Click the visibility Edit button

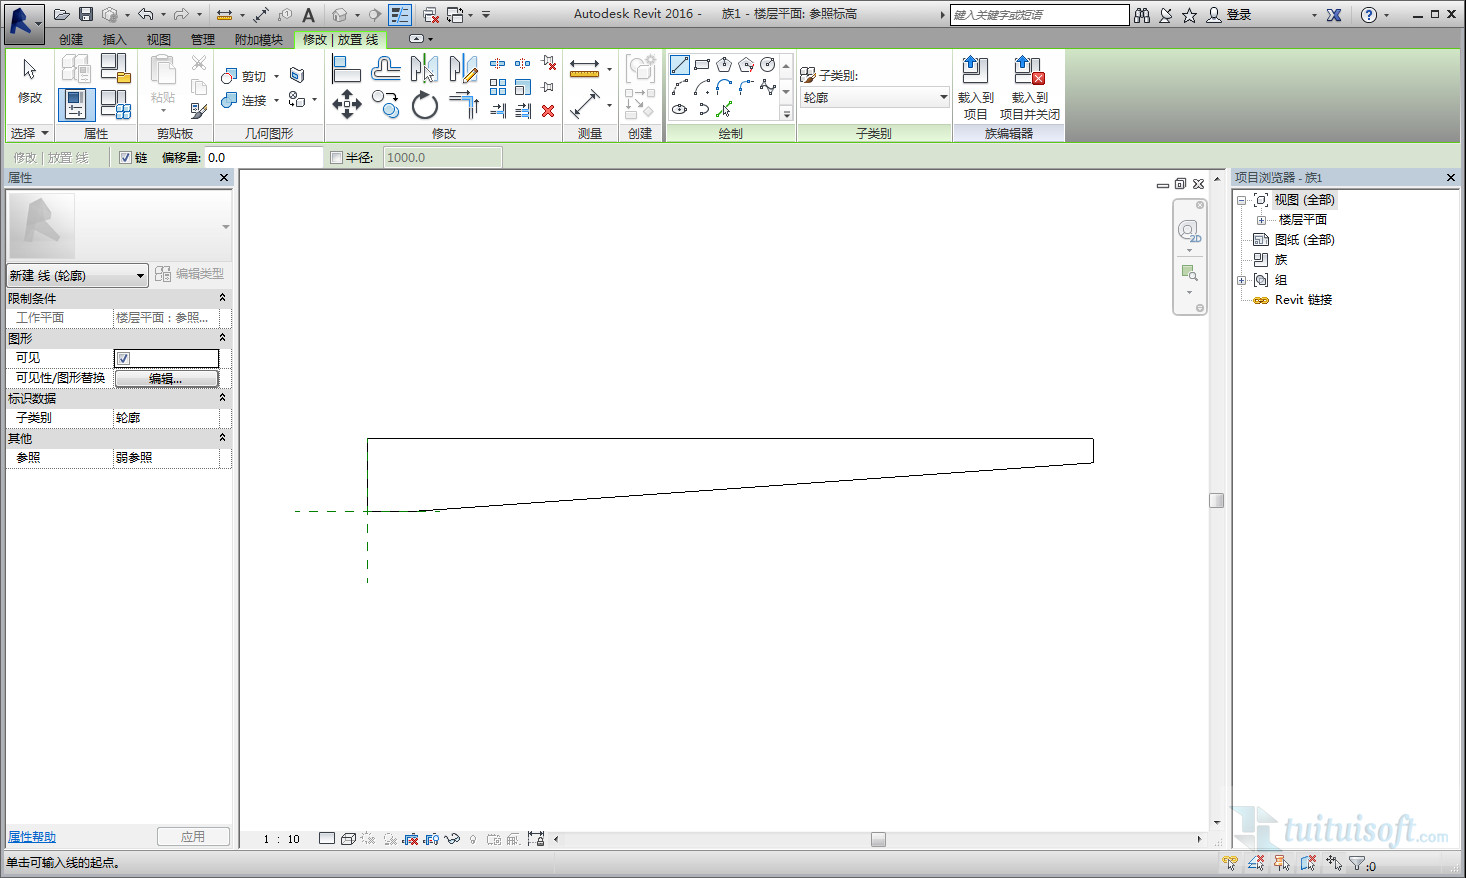click(166, 378)
